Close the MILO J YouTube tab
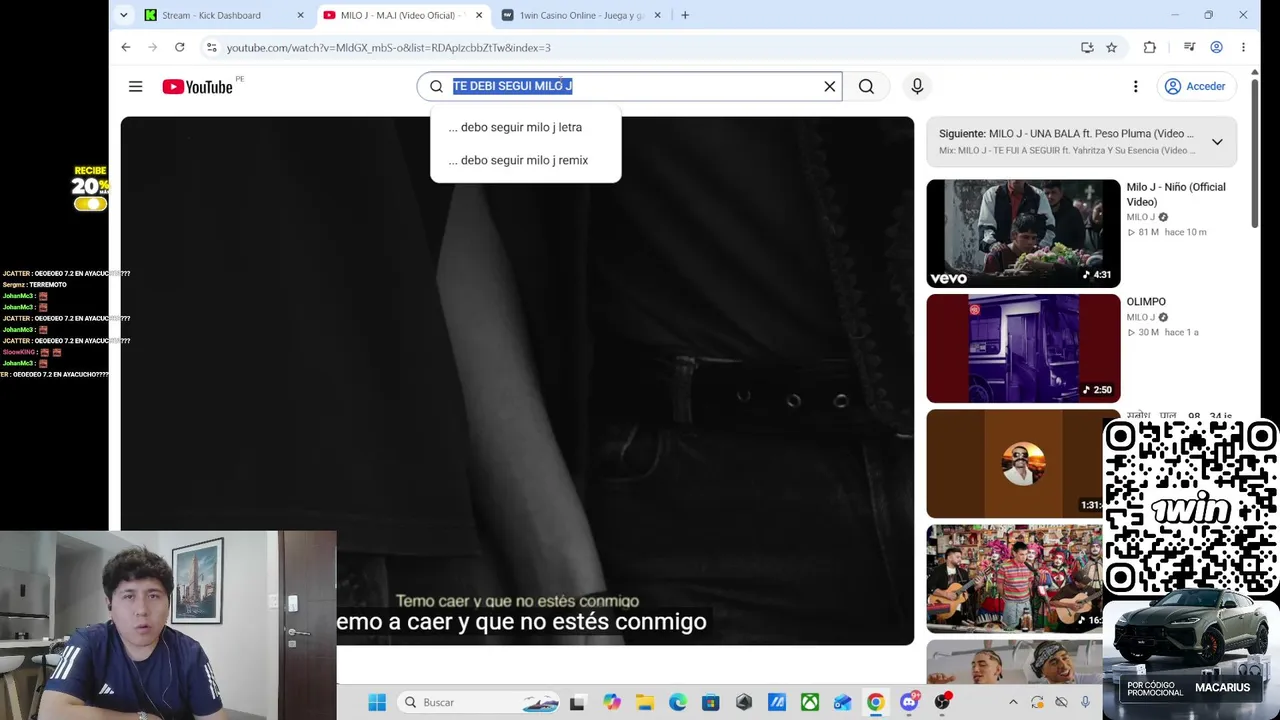The height and width of the screenshot is (720, 1280). click(x=479, y=15)
